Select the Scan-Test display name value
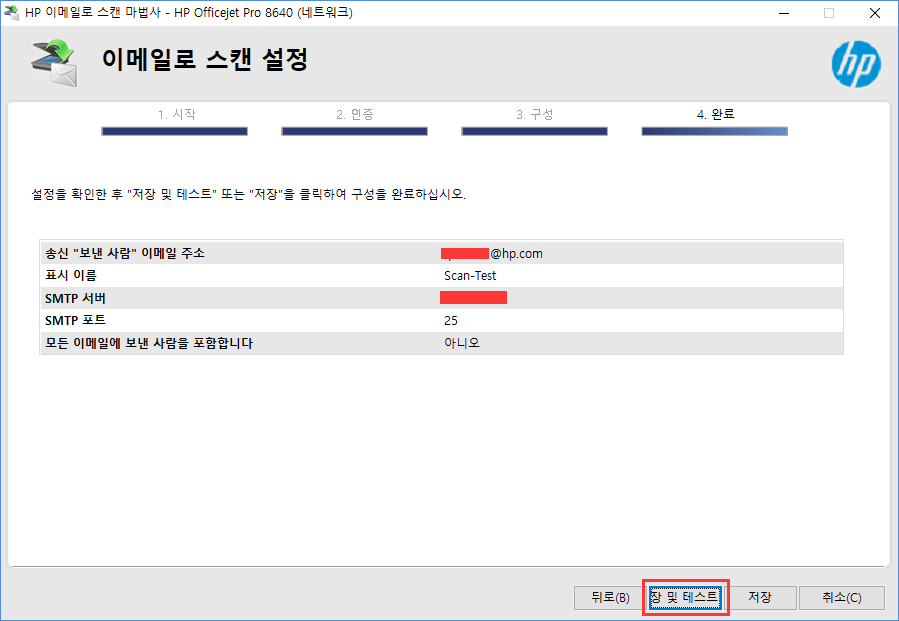 click(470, 276)
